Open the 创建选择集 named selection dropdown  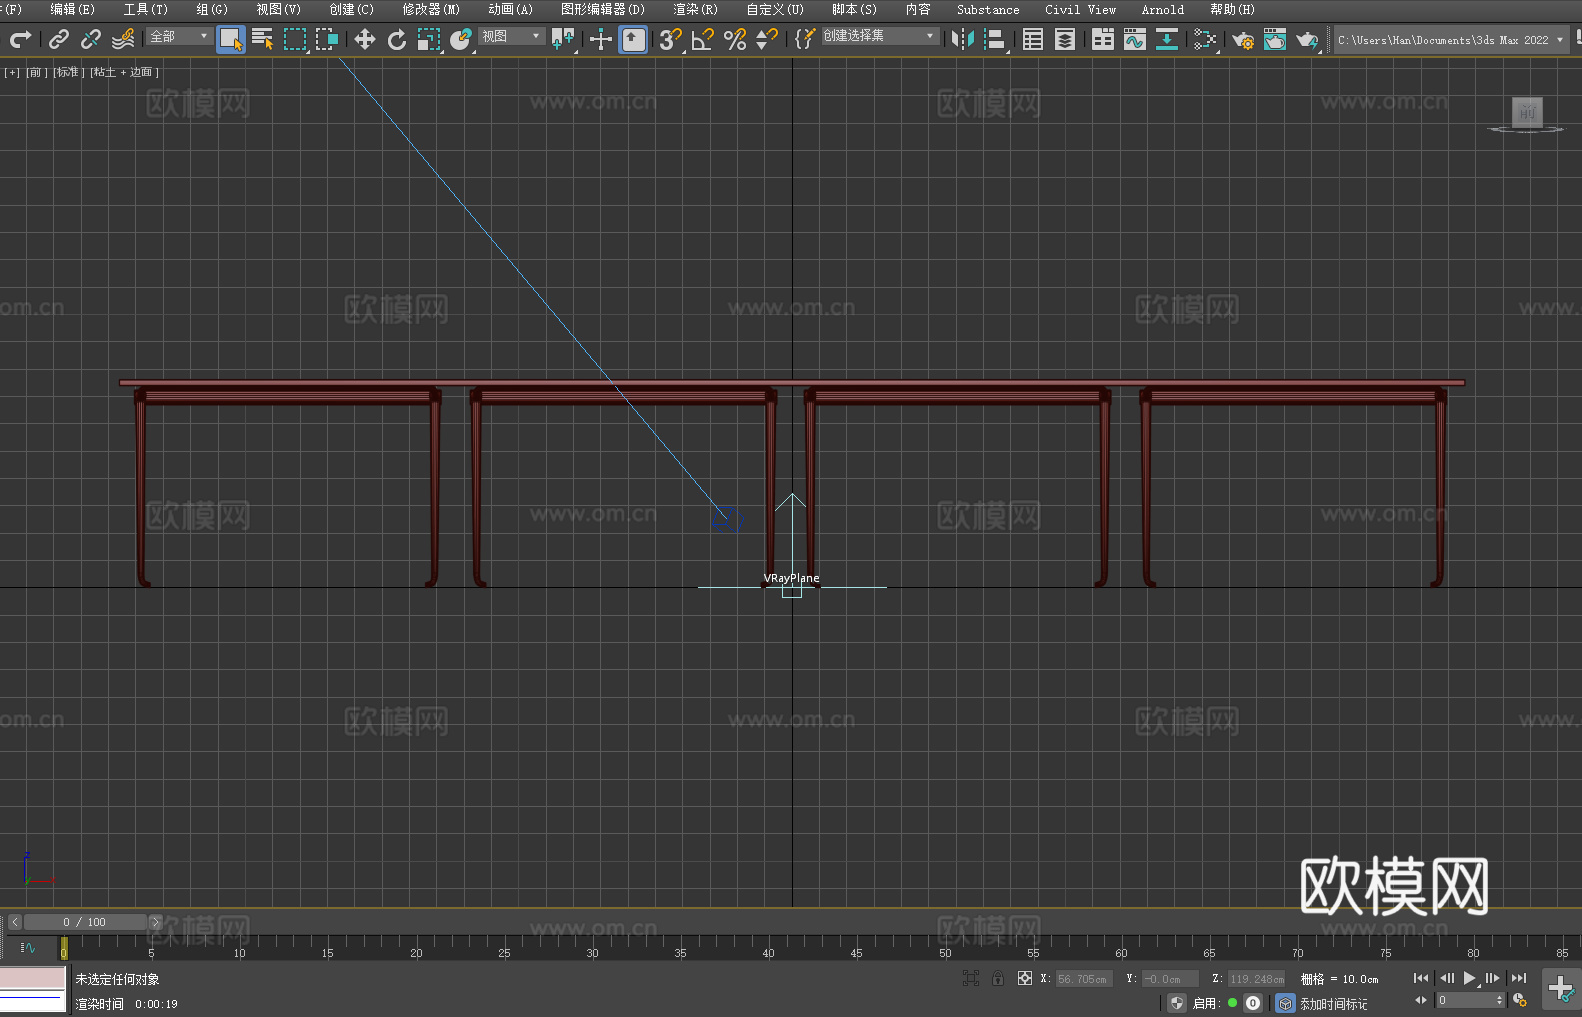pyautogui.click(x=879, y=36)
